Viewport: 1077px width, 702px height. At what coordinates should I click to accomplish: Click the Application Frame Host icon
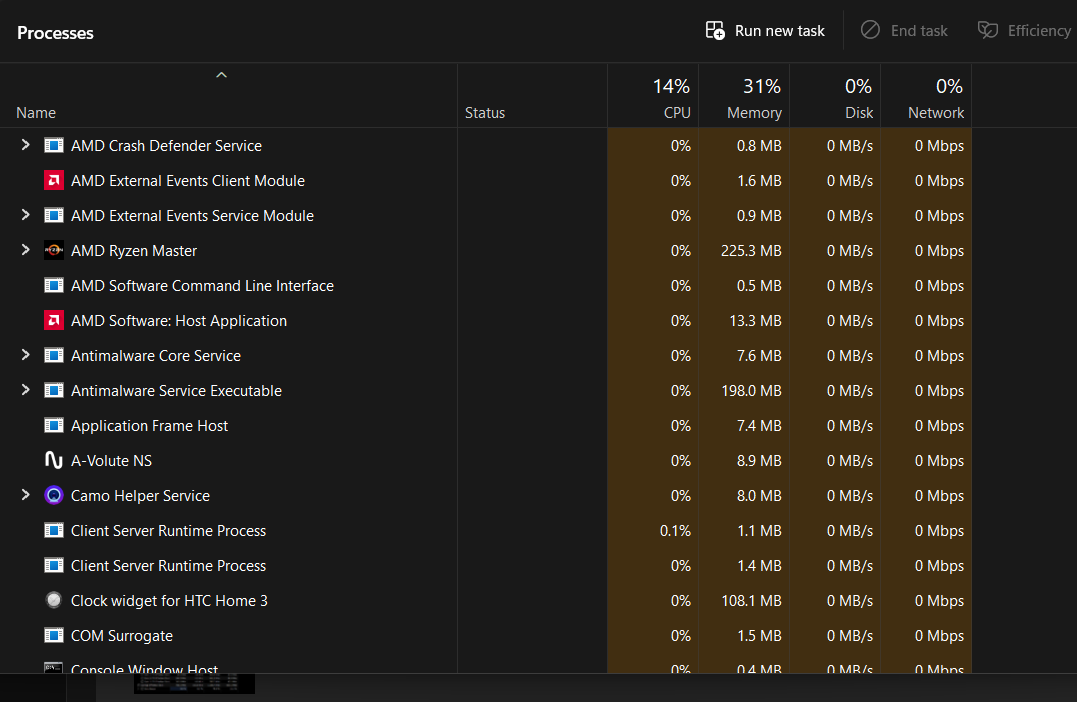point(54,426)
